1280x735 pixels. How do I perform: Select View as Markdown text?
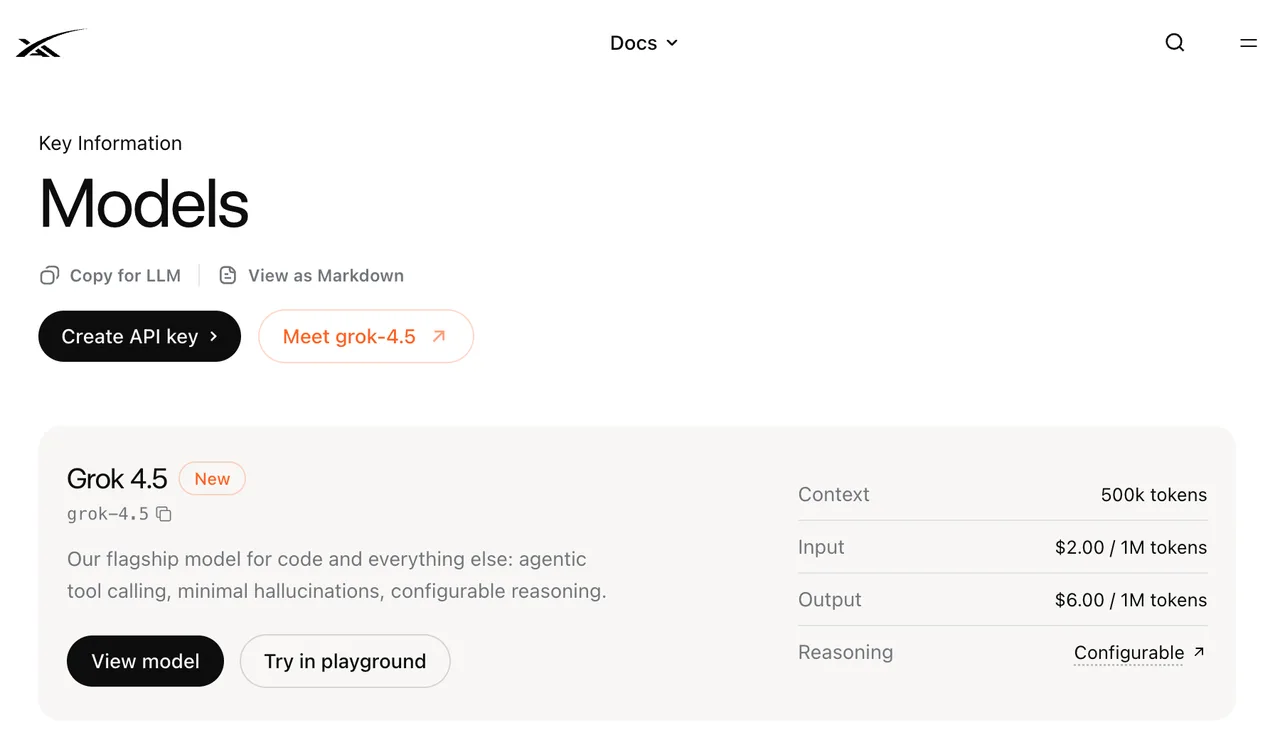click(x=326, y=276)
